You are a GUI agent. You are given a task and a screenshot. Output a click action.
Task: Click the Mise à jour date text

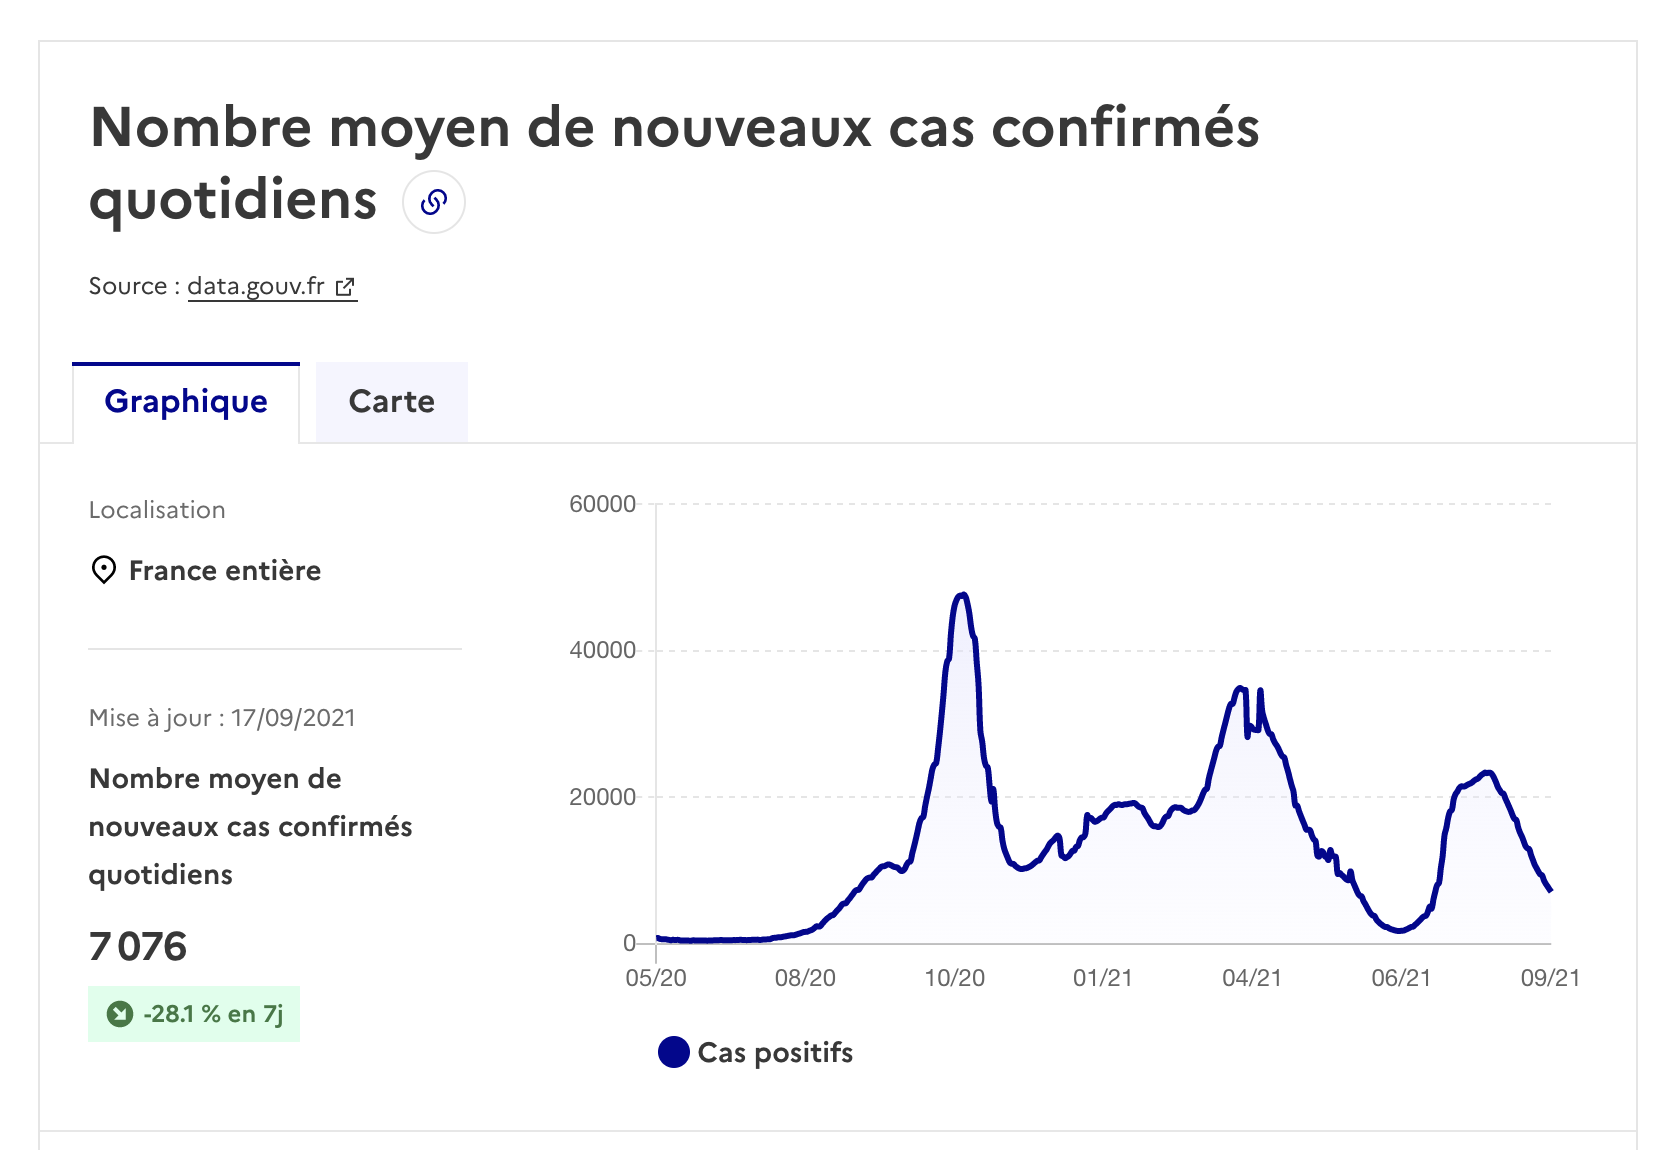[222, 718]
